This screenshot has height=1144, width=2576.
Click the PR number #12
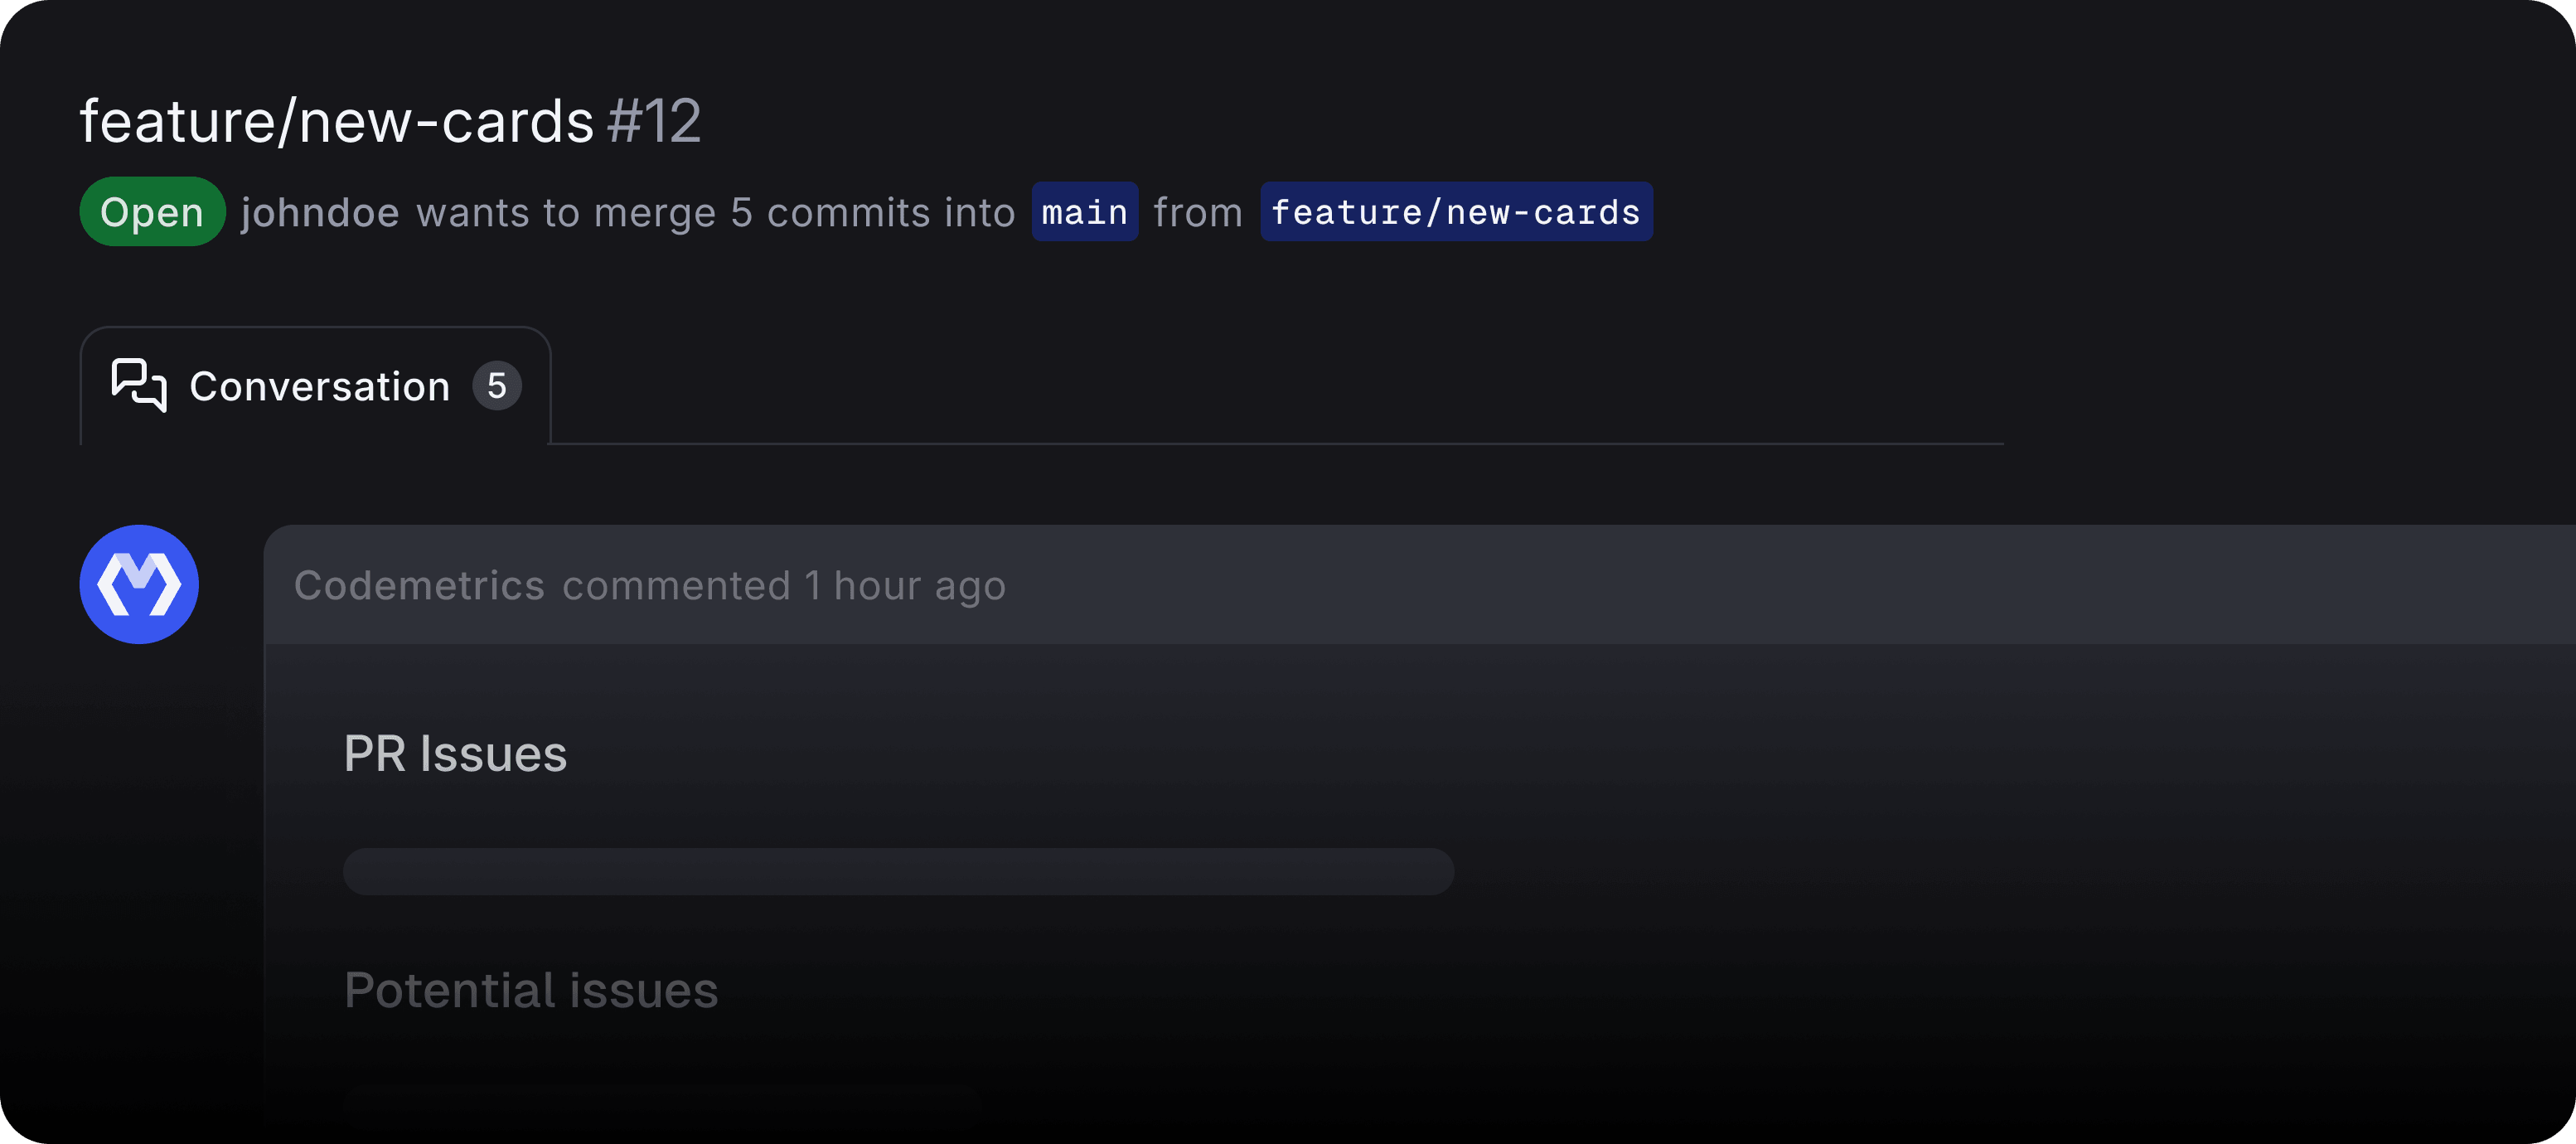click(653, 120)
